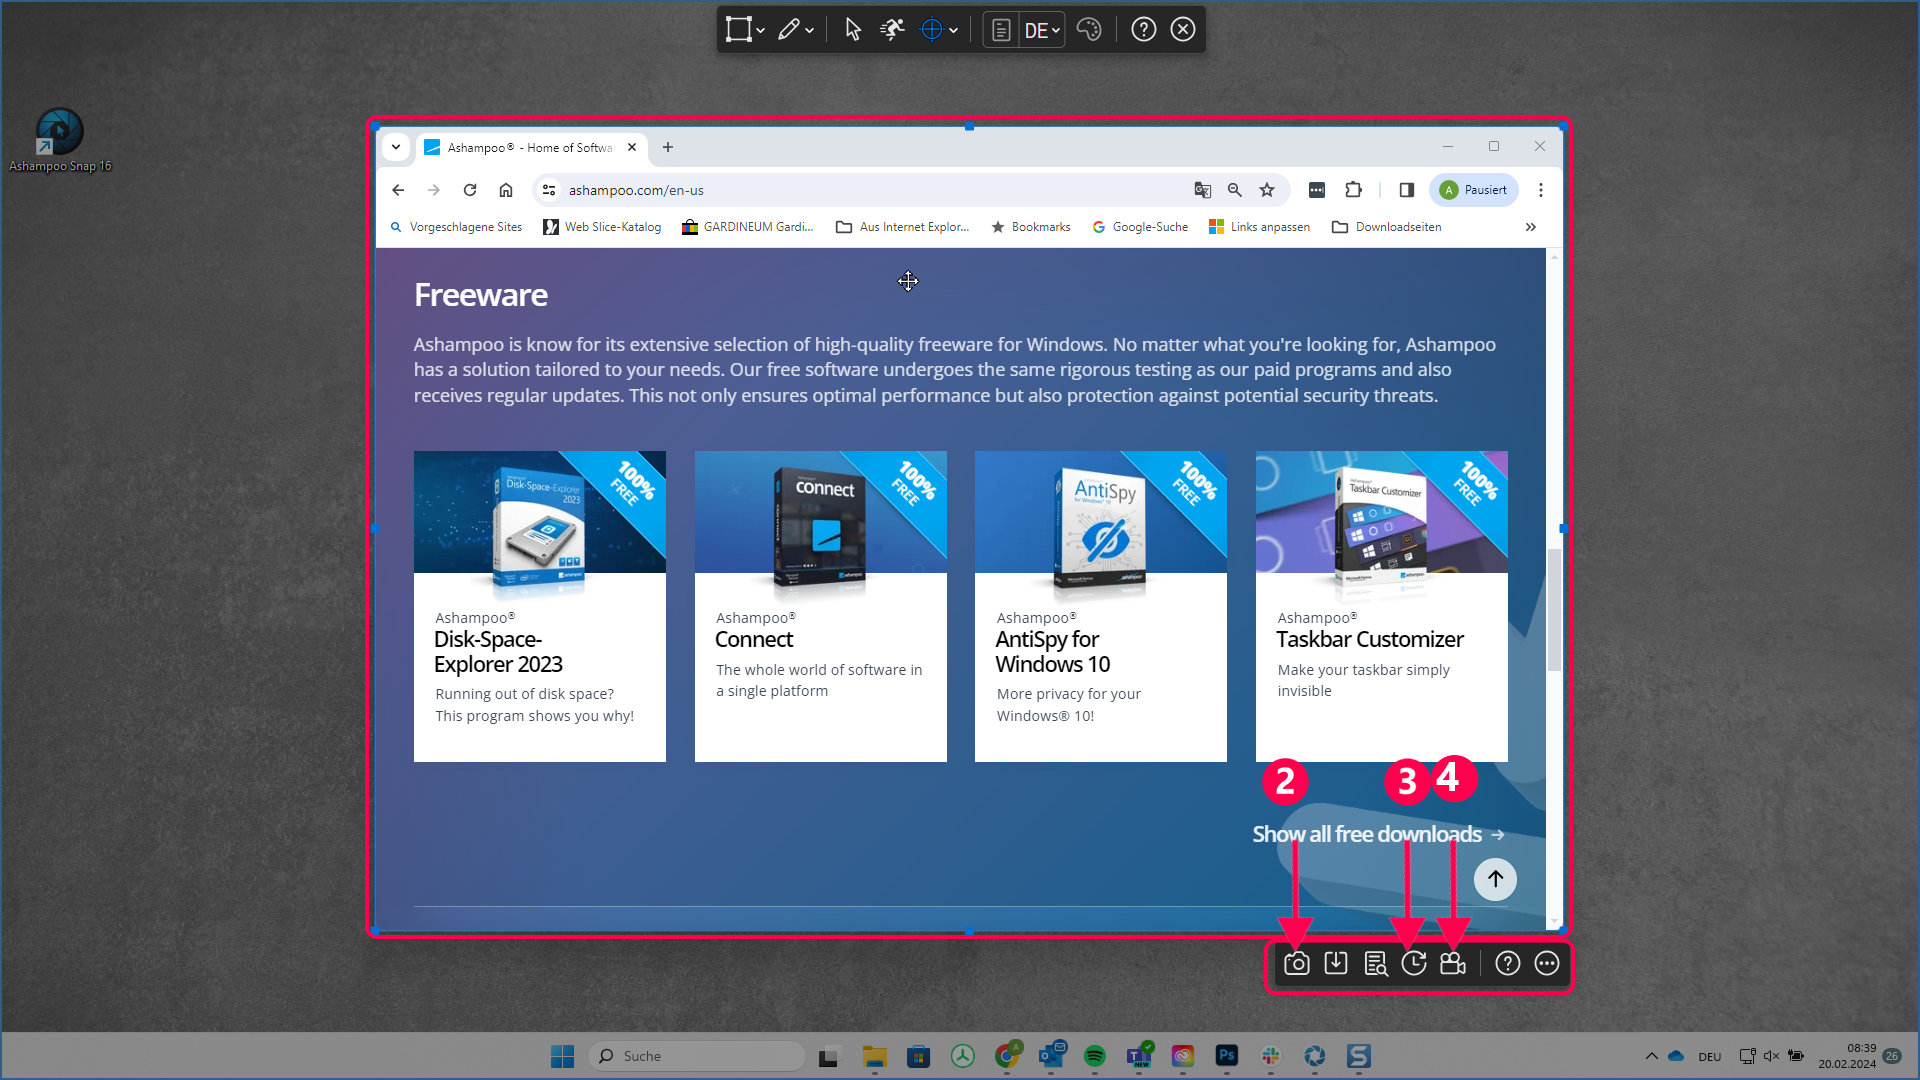Toggle mouse cursor capture in Snap toolbar
The height and width of the screenshot is (1080, 1920).
[x=852, y=30]
